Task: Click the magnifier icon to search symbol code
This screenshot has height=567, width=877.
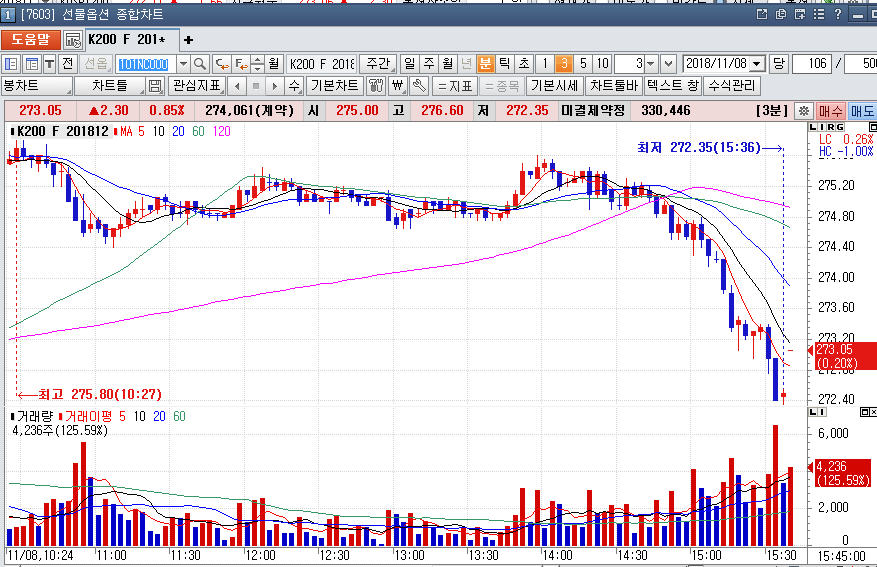Action: click(200, 63)
